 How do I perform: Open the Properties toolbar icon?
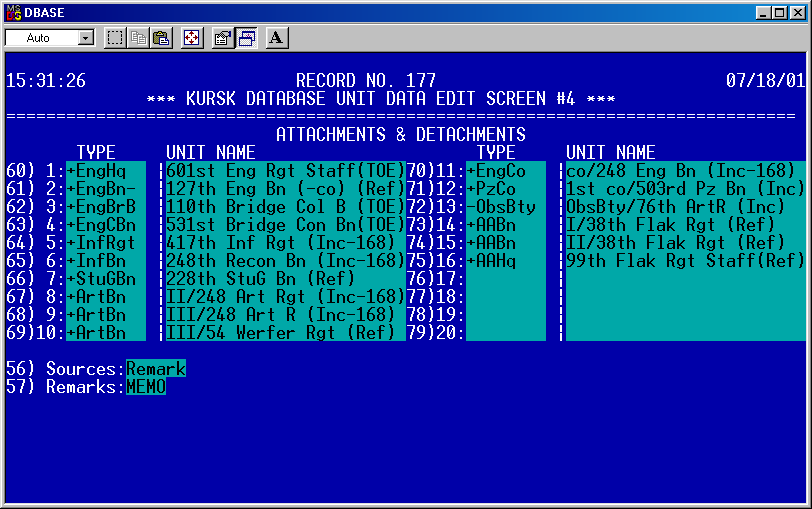(223, 38)
